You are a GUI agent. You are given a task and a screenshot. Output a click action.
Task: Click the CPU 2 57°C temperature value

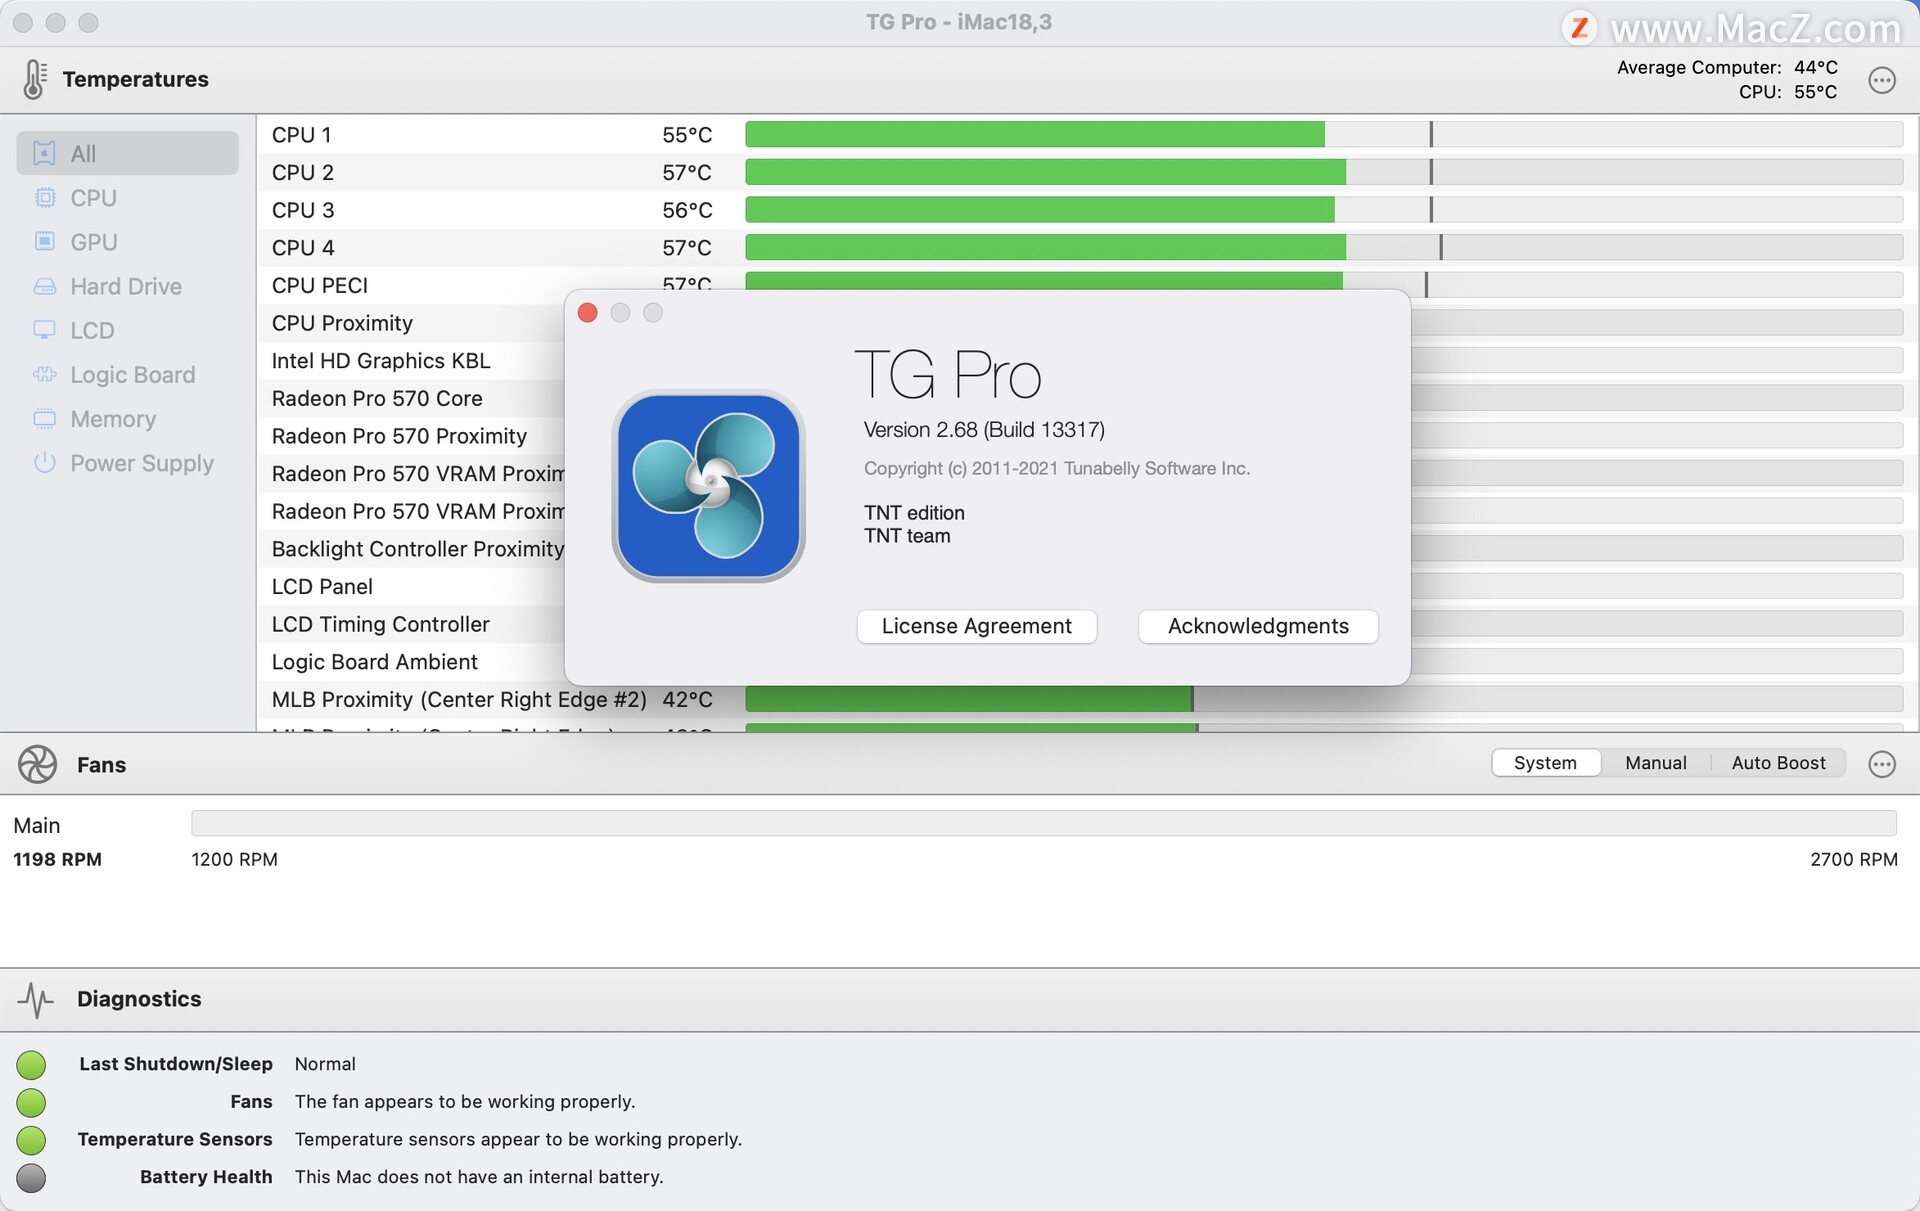(687, 172)
